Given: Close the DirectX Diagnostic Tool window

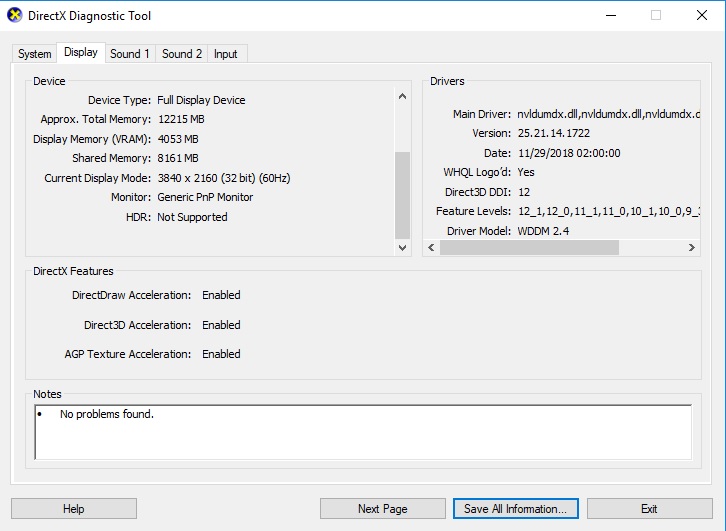Looking at the screenshot, I should [702, 15].
